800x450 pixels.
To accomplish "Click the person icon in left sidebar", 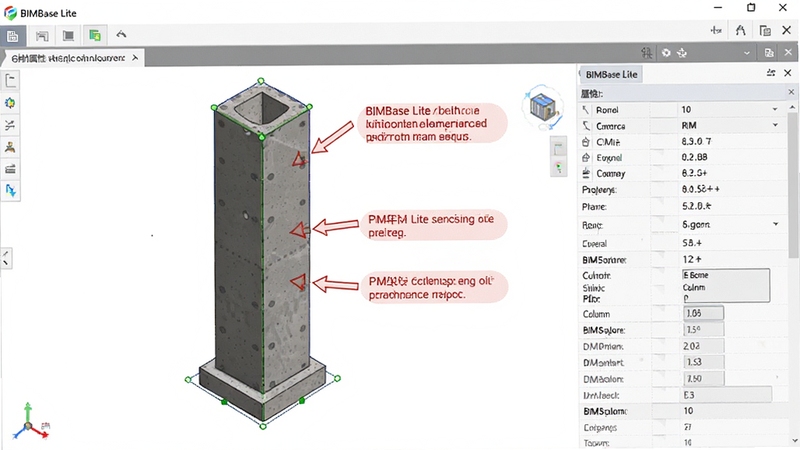I will click(x=10, y=147).
